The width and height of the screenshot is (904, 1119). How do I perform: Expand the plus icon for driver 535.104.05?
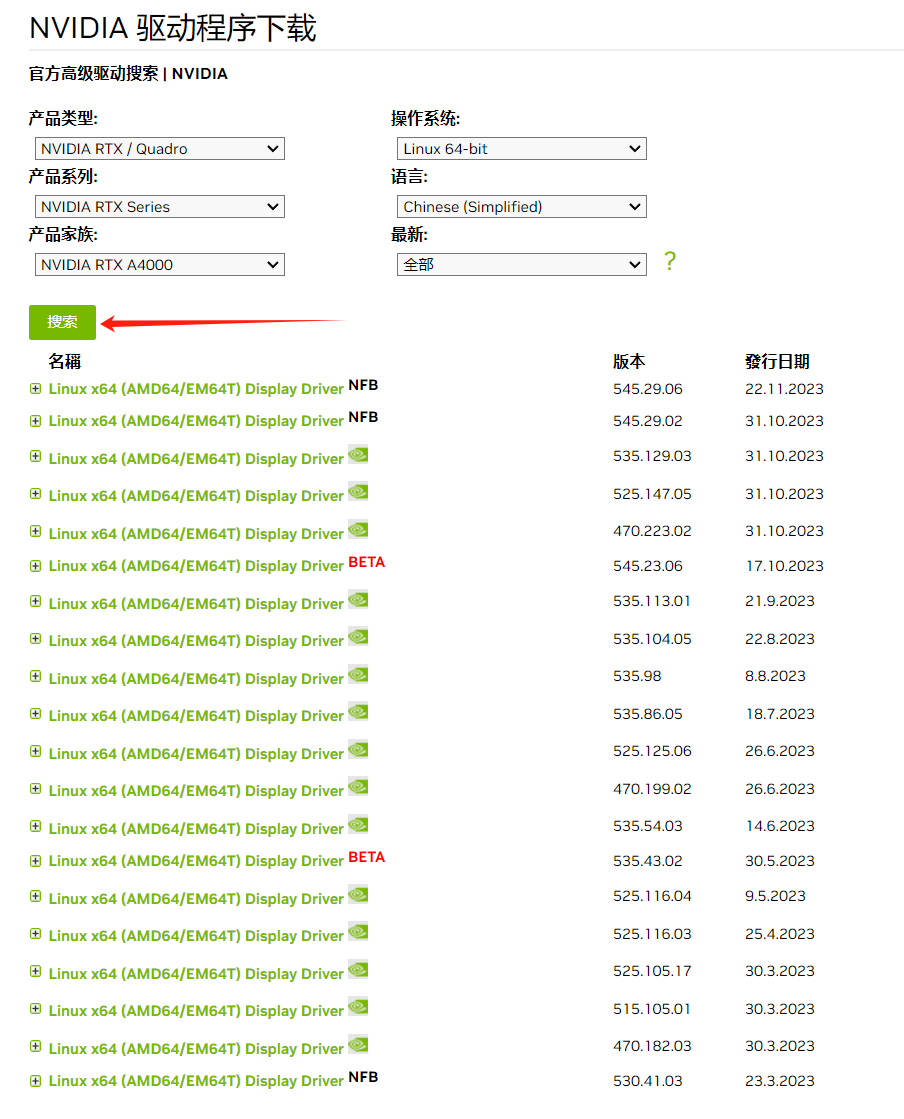pos(36,639)
